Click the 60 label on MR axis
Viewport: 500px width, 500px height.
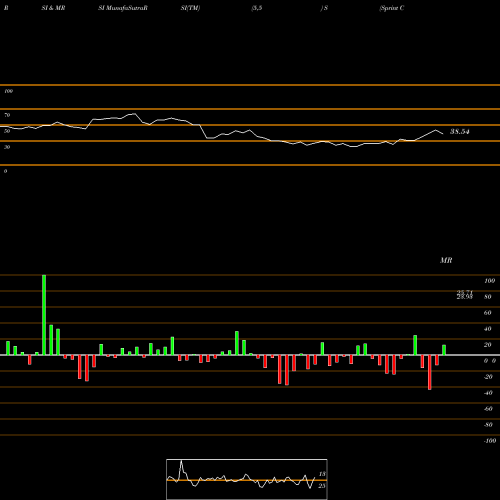pos(488,313)
